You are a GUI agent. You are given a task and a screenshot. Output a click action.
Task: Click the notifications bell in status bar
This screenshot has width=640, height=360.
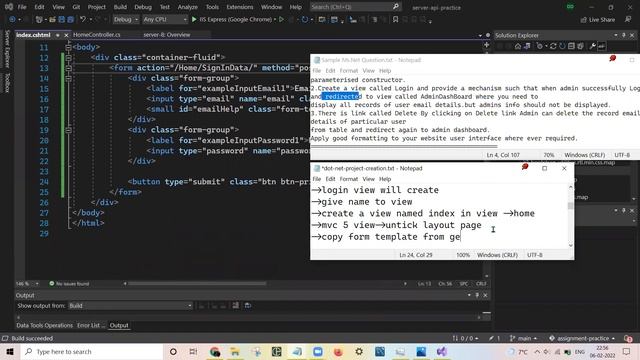click(x=628, y=338)
